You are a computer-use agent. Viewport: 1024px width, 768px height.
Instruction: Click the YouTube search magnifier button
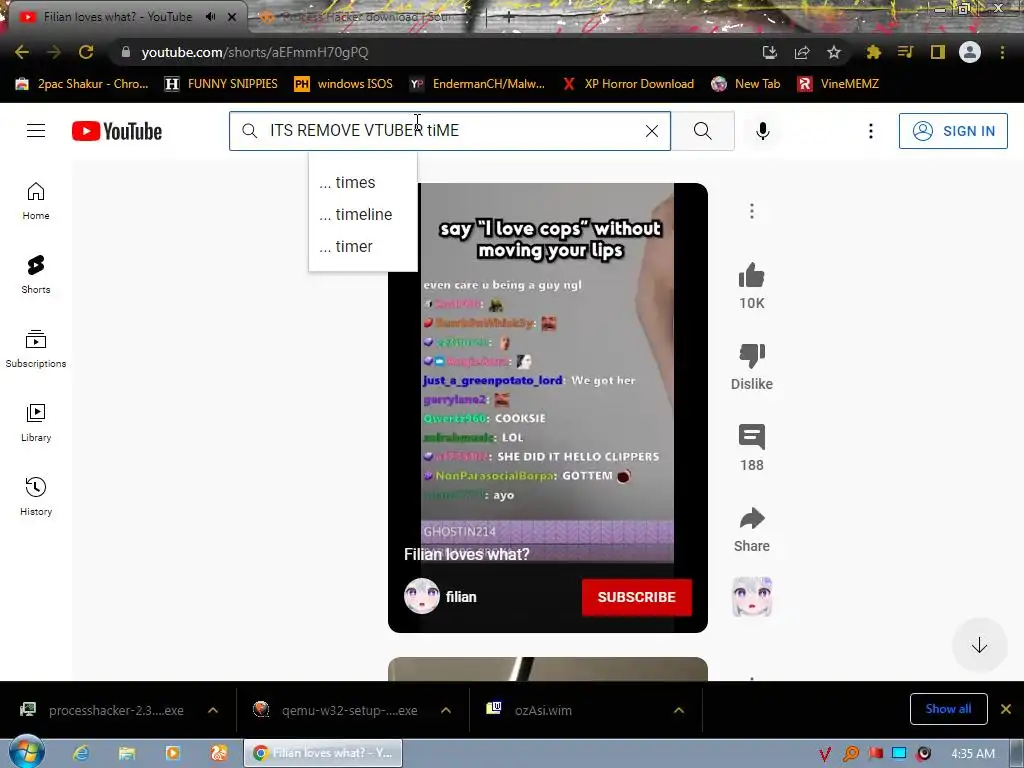(703, 131)
